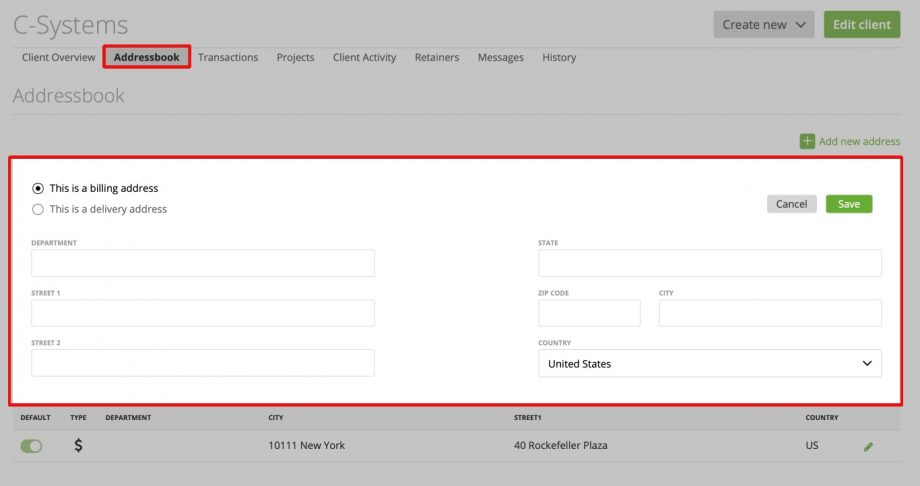The height and width of the screenshot is (486, 920).
Task: Toggle the default address switch off
Action: (31, 446)
